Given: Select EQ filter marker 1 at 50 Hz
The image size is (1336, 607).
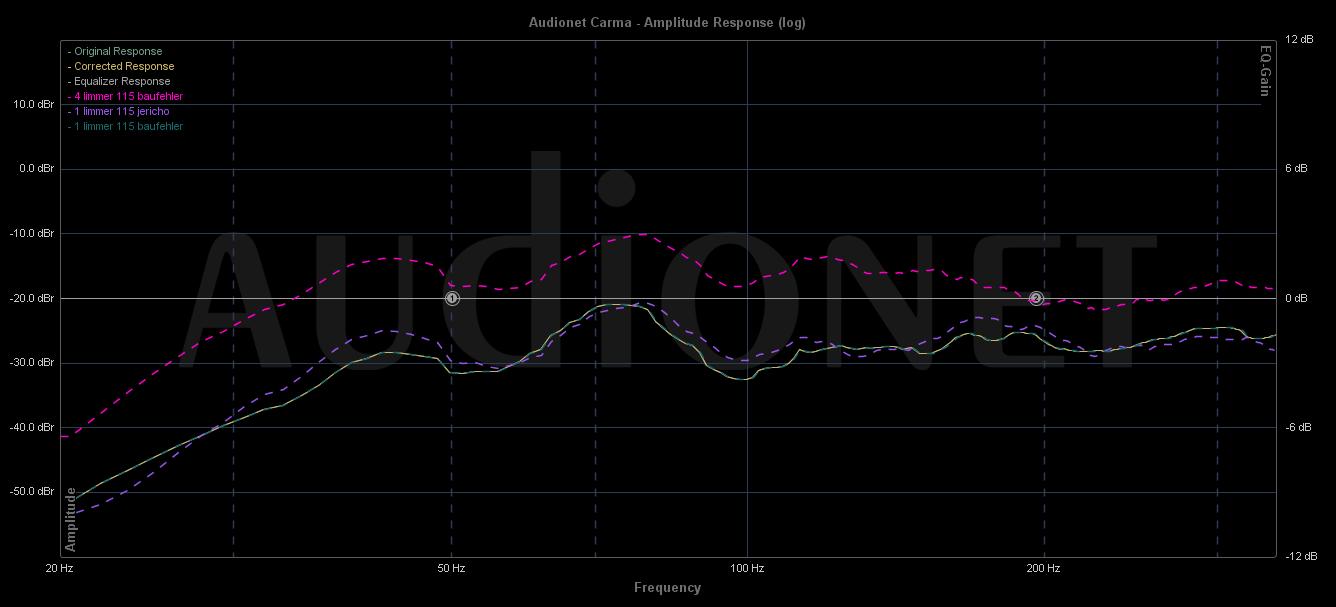Looking at the screenshot, I should tap(452, 298).
